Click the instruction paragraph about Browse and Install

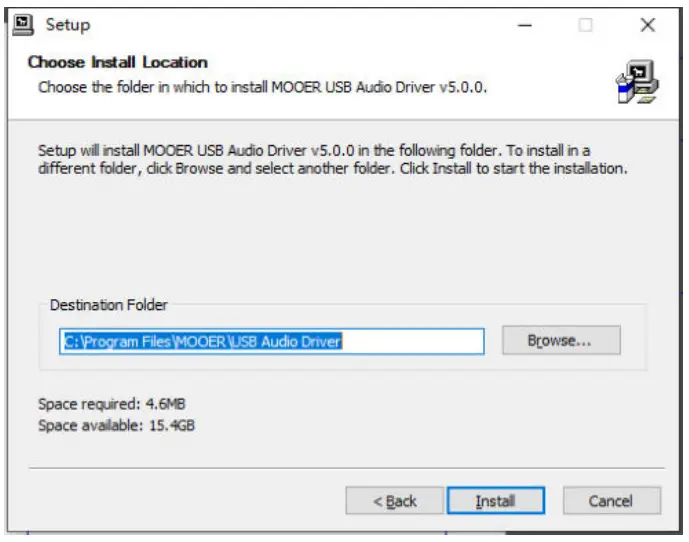pos(332,159)
